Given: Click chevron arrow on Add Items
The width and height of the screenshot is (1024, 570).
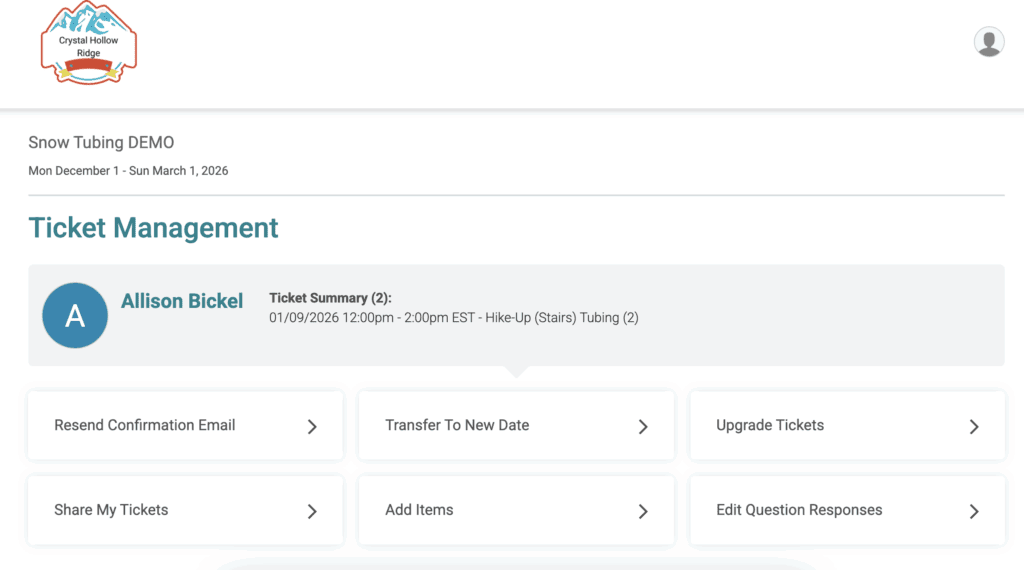Looking at the screenshot, I should (643, 511).
